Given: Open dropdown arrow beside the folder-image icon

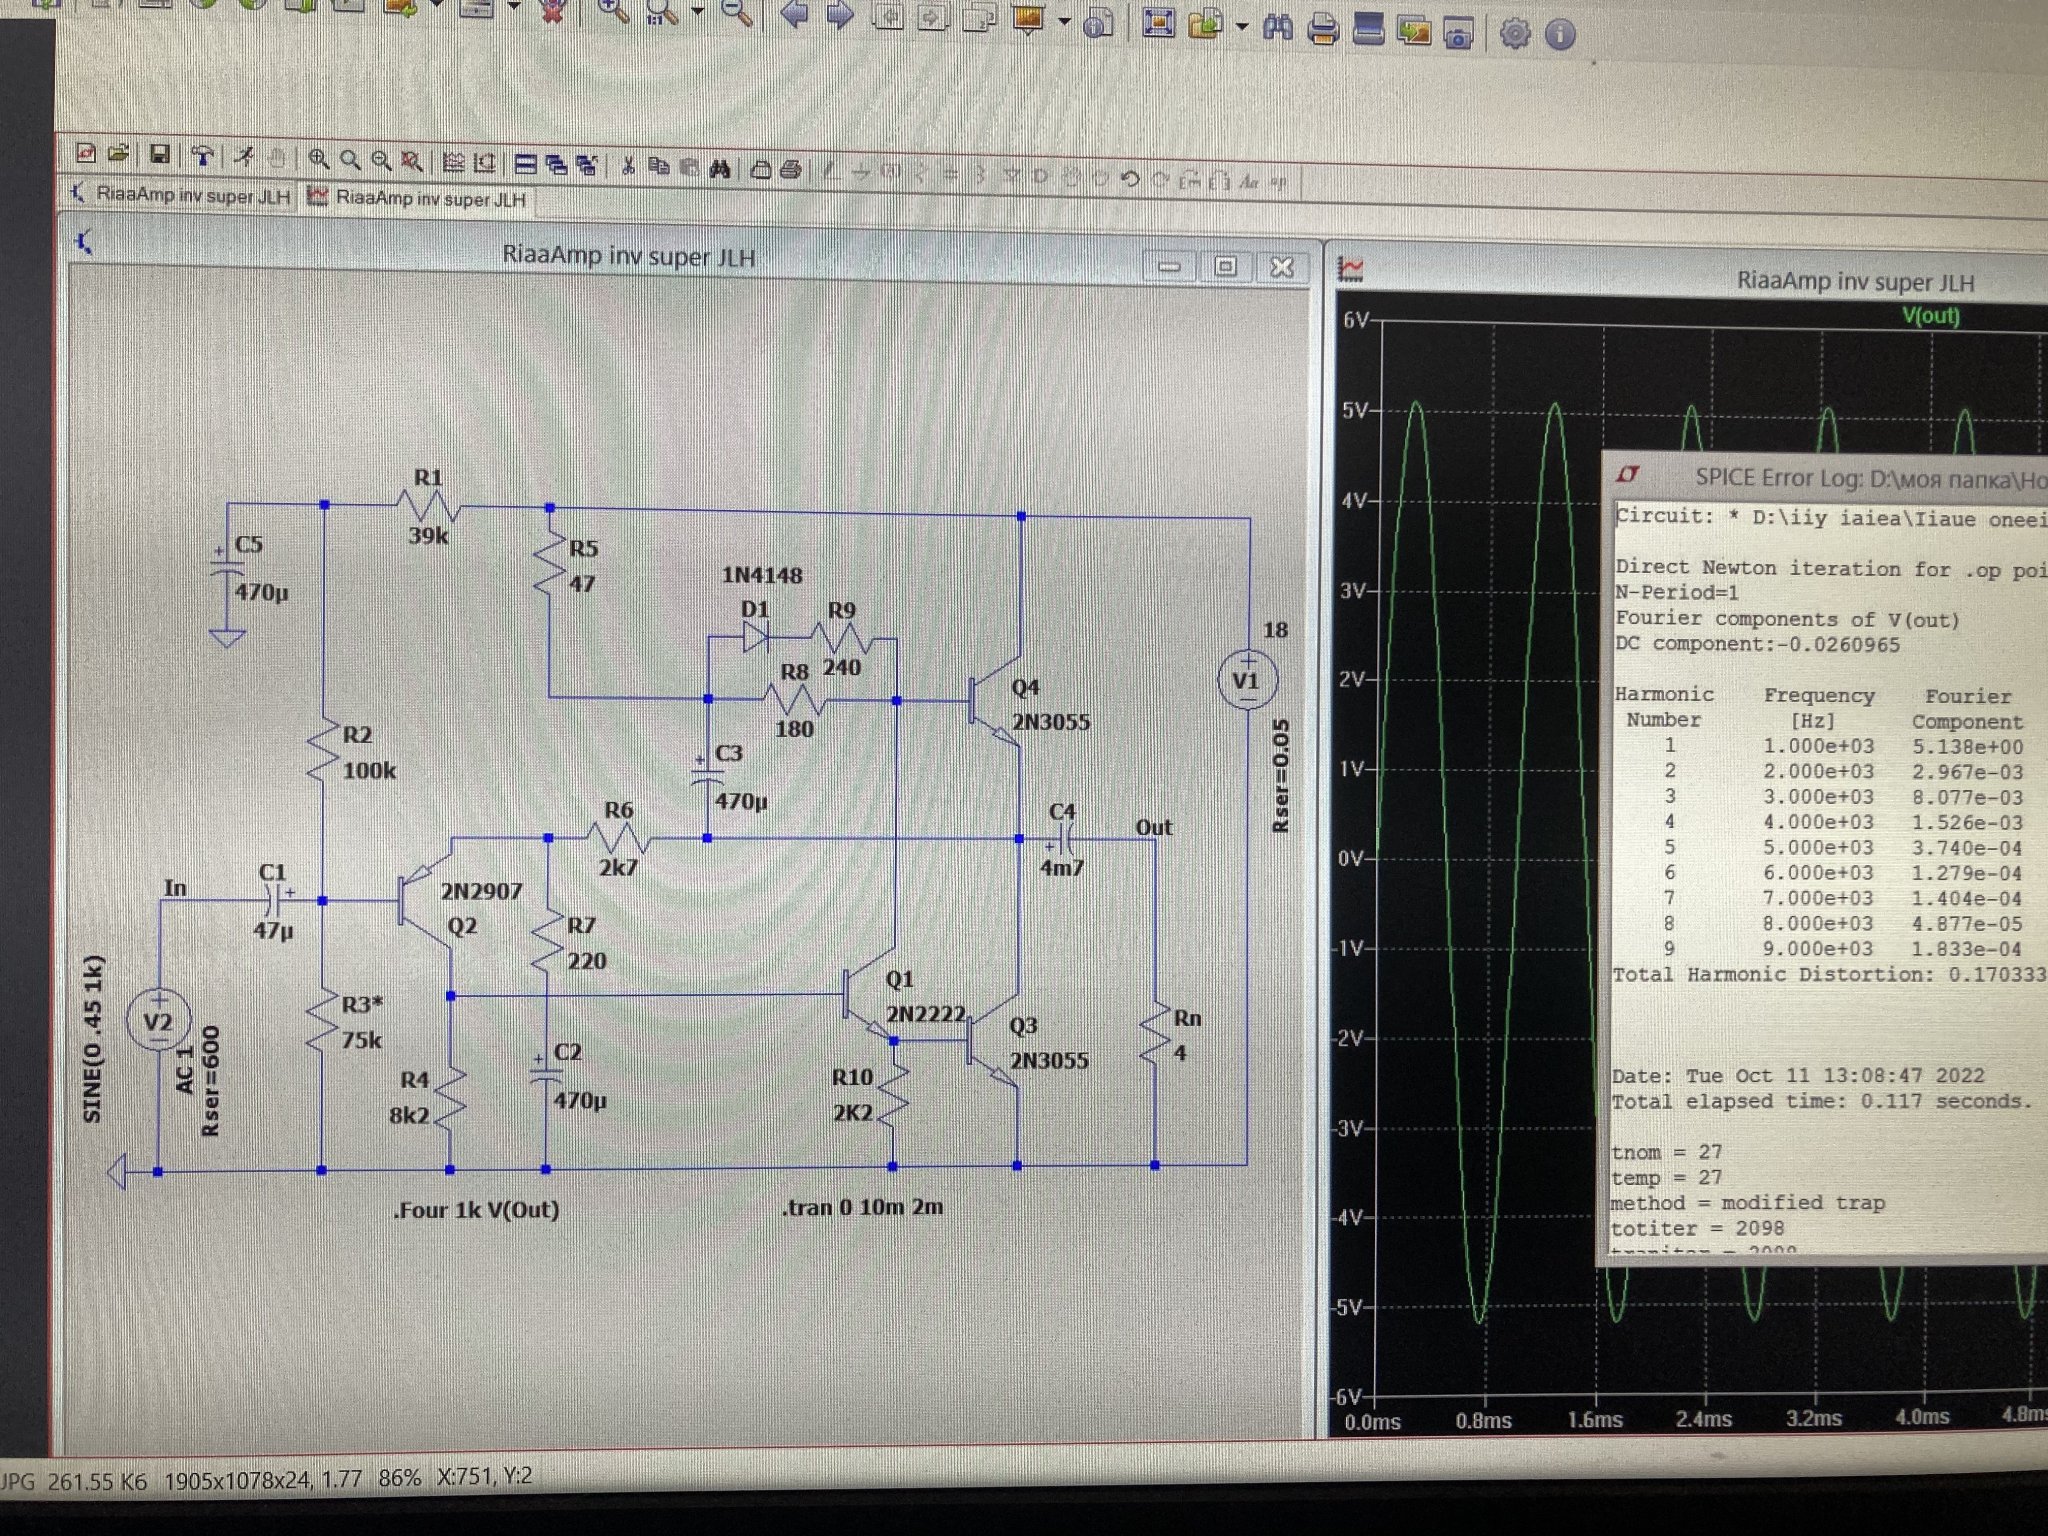Looking at the screenshot, I should tap(1243, 25).
